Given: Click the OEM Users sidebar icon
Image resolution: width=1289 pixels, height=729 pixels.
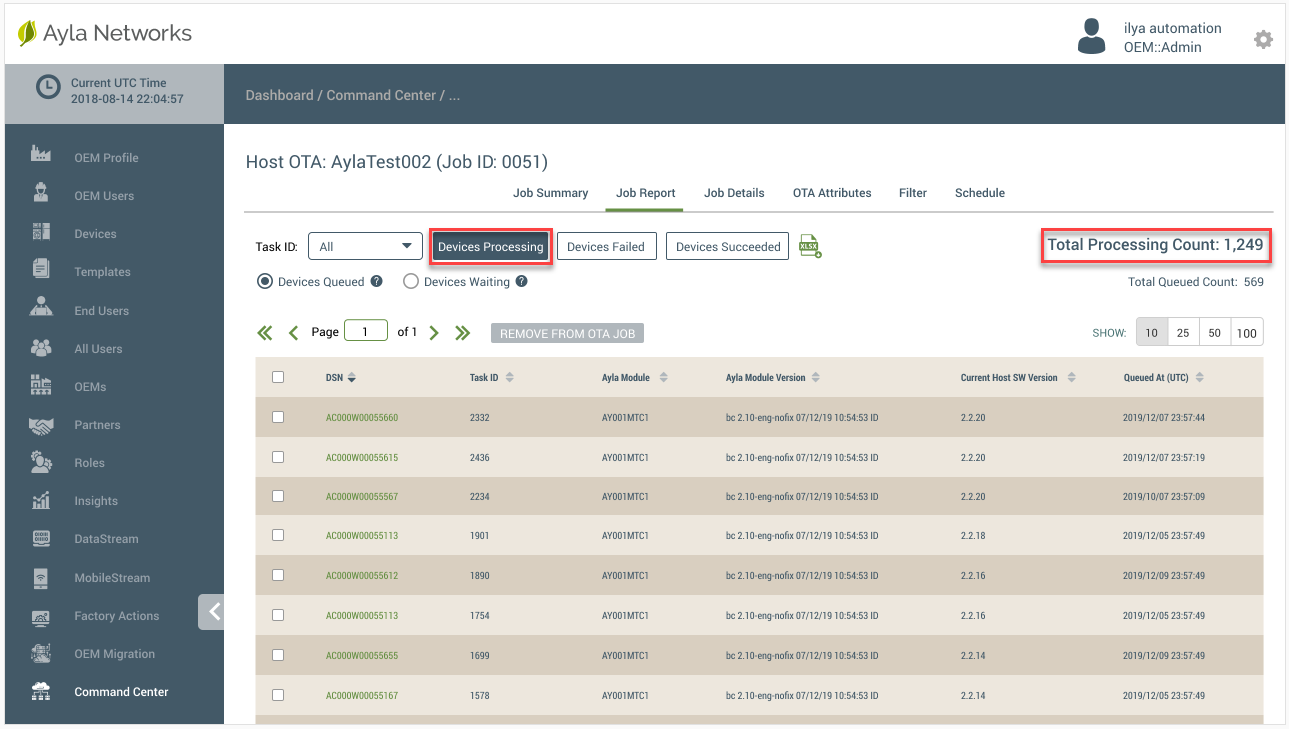Looking at the screenshot, I should click(41, 193).
